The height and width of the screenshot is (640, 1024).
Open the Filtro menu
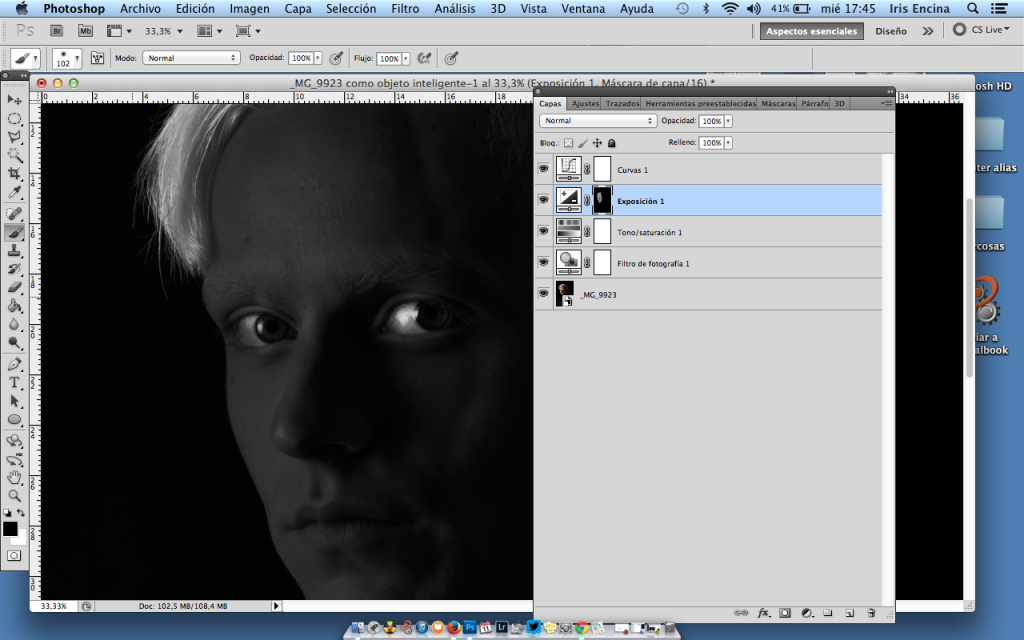click(x=405, y=9)
